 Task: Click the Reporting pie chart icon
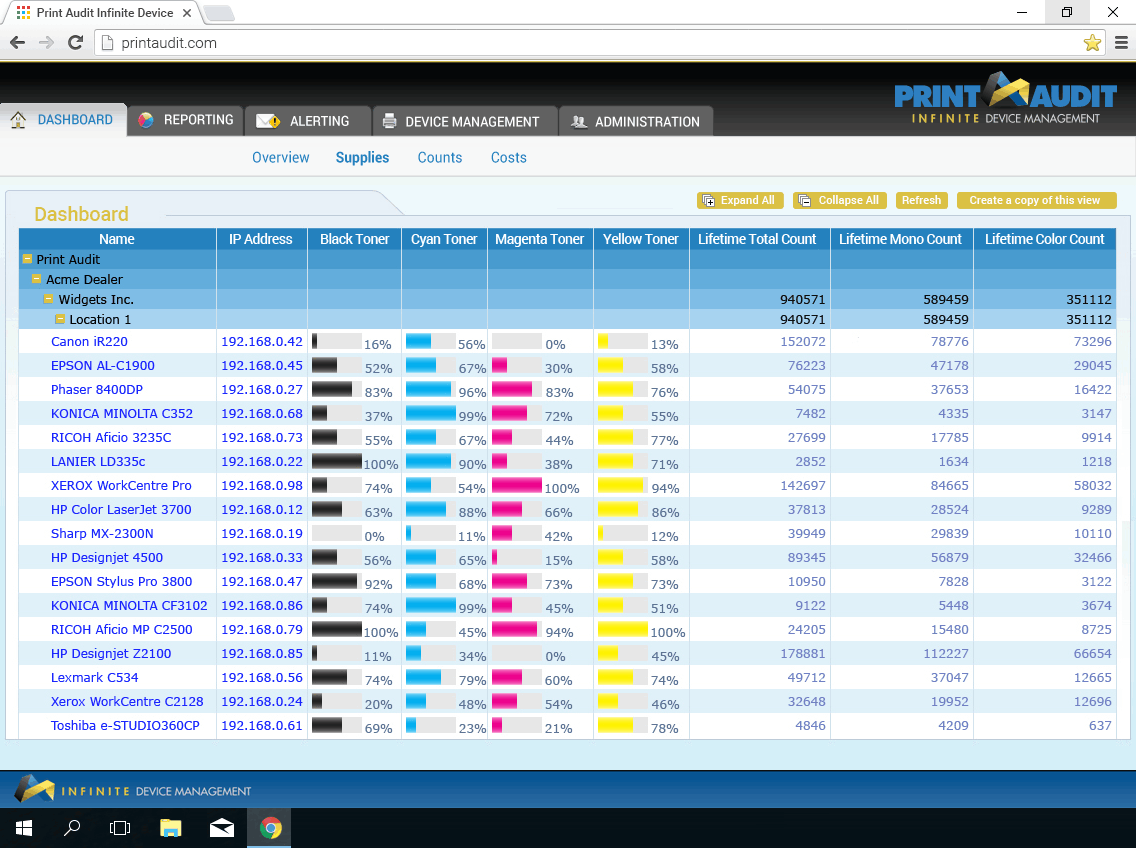tap(146, 120)
